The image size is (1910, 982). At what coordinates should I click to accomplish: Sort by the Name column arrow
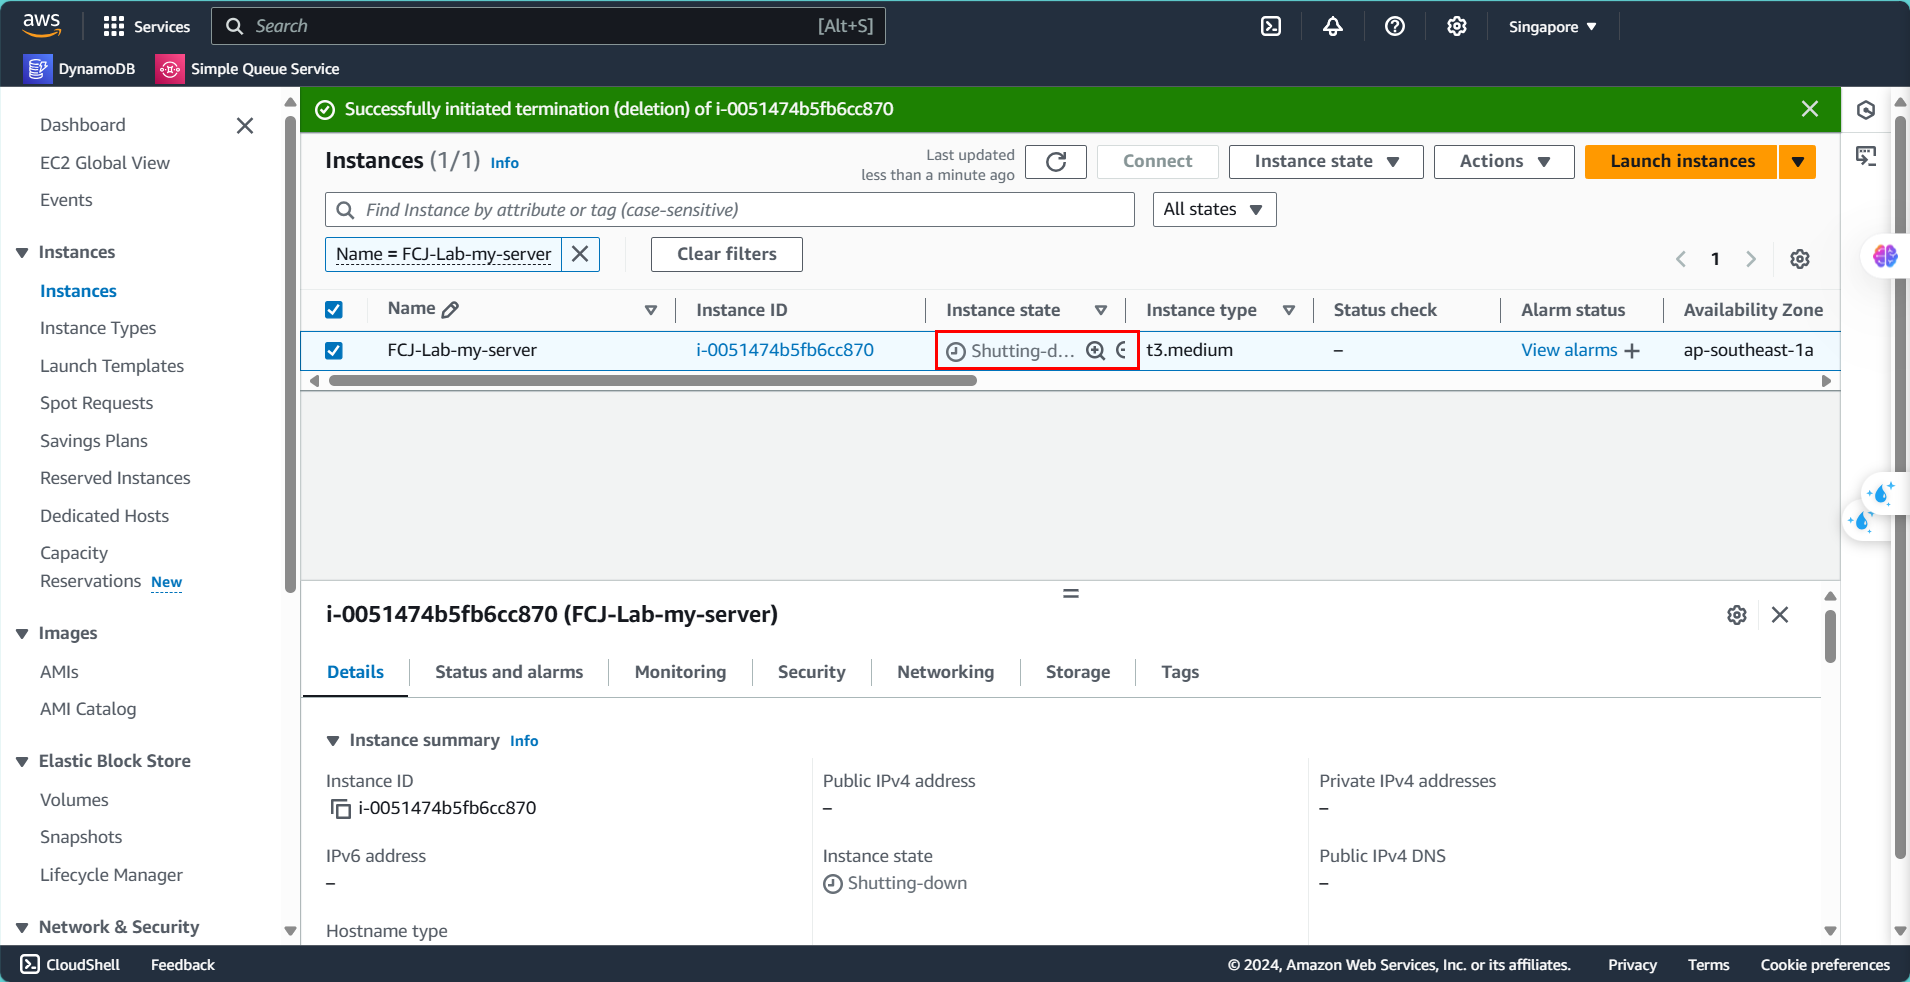(651, 310)
